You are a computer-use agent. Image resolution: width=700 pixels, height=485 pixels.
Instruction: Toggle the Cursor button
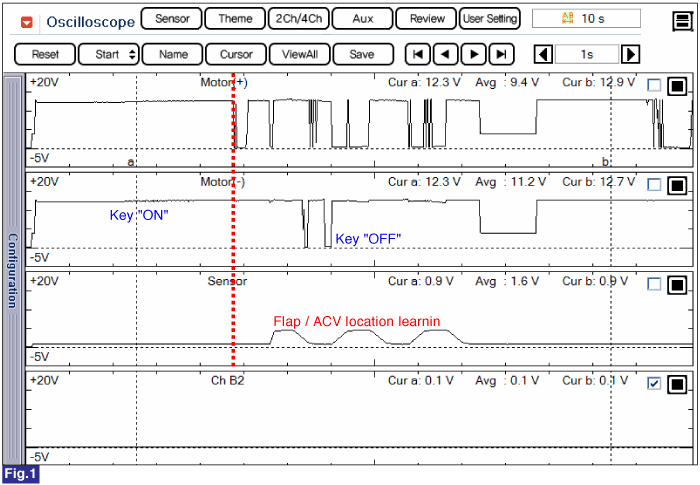tap(236, 54)
